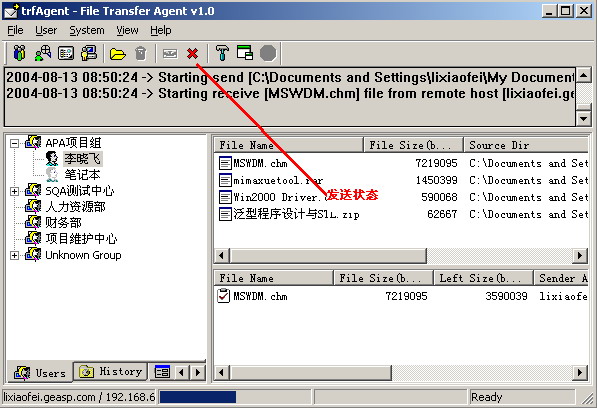Open the View menu

[x=128, y=30]
